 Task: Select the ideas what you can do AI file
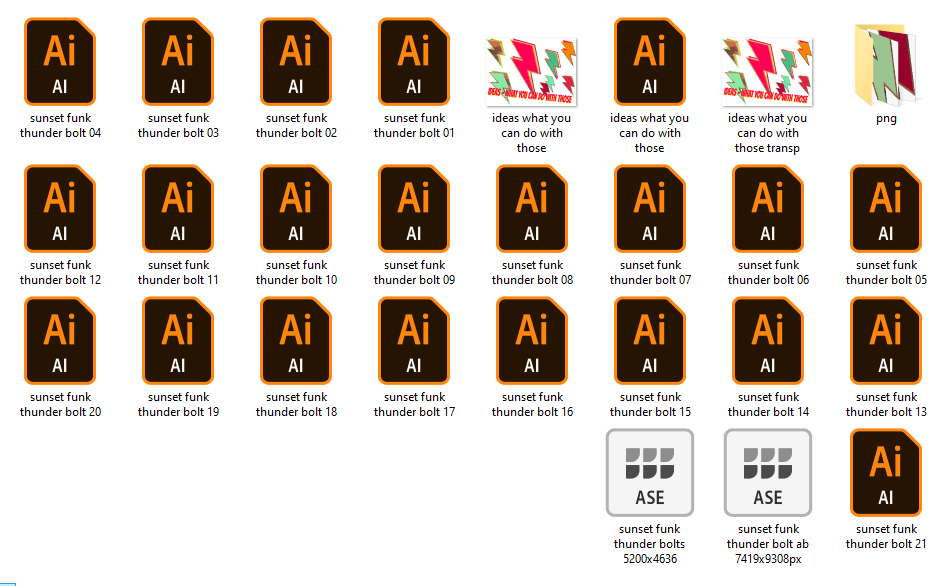[x=650, y=62]
